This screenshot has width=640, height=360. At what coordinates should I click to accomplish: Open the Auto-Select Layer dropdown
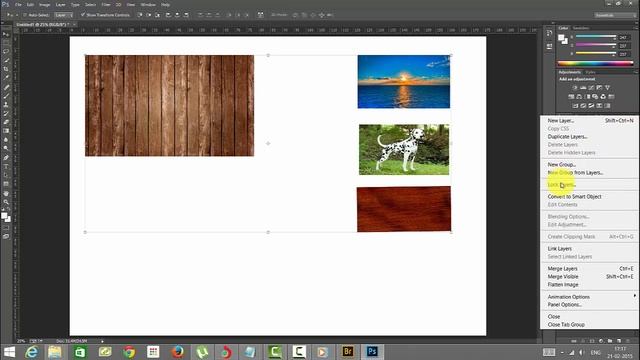64,15
